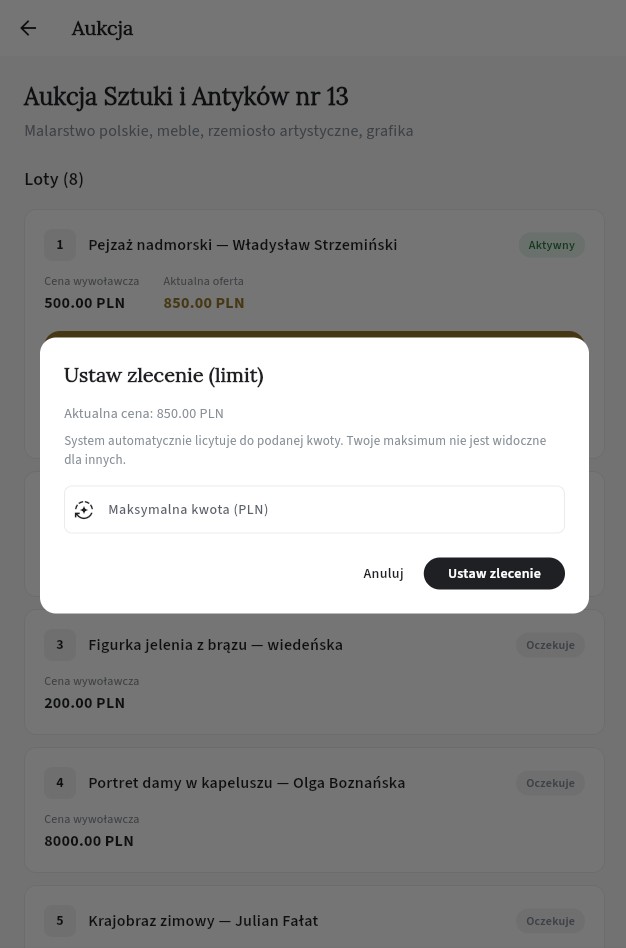Open lot Portret damy w kapeluszu — Olga Boznańska
This screenshot has height=948, width=626.
(x=246, y=783)
